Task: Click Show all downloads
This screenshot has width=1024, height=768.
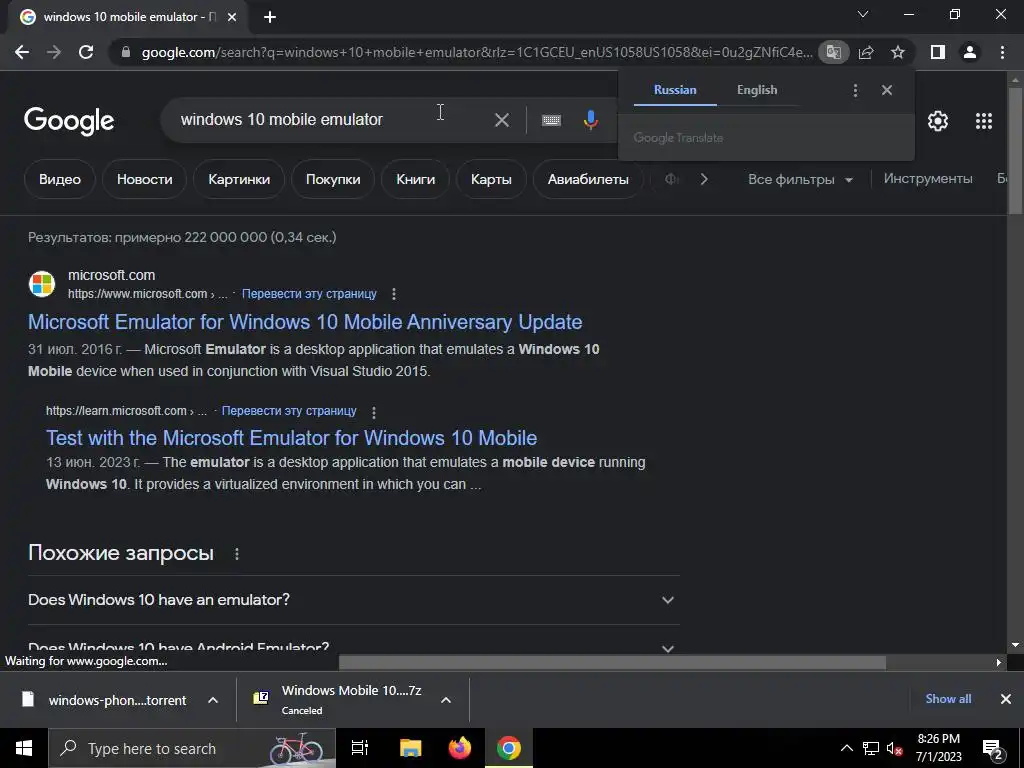Action: [x=948, y=699]
